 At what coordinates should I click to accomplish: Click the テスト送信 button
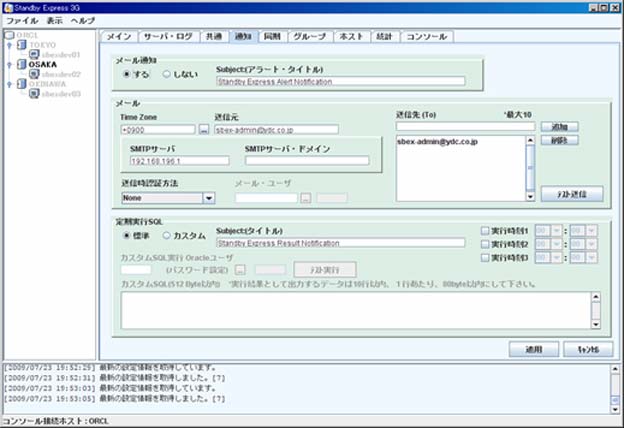click(x=572, y=194)
